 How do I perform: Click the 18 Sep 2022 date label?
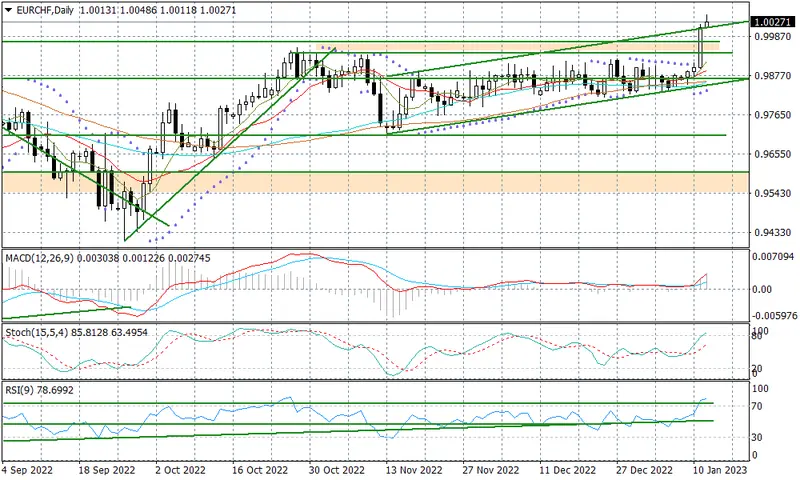pos(107,470)
